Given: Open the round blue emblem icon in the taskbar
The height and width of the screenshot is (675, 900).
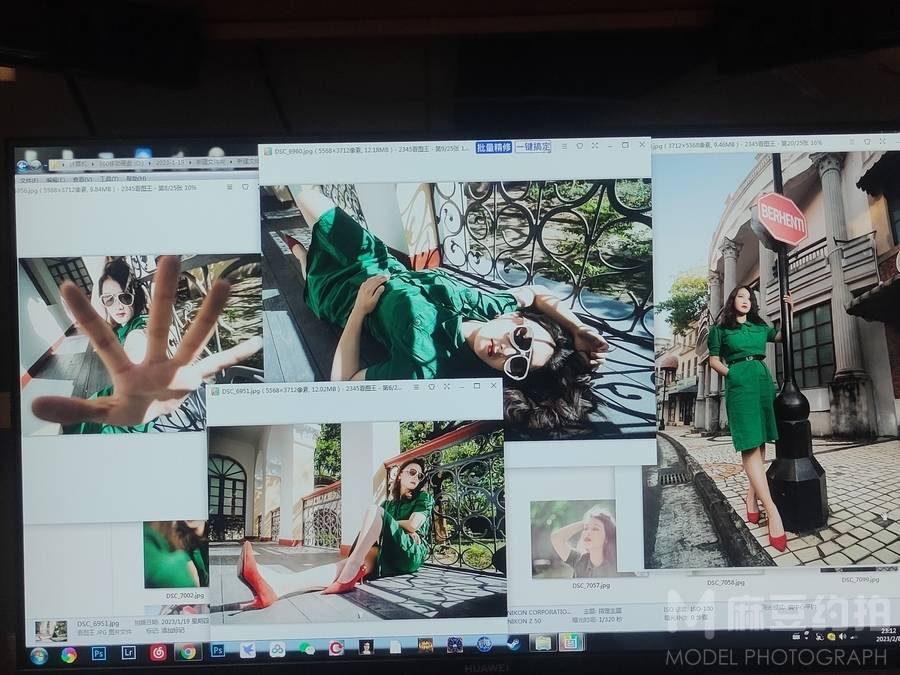Looking at the screenshot, I should pyautogui.click(x=484, y=645).
